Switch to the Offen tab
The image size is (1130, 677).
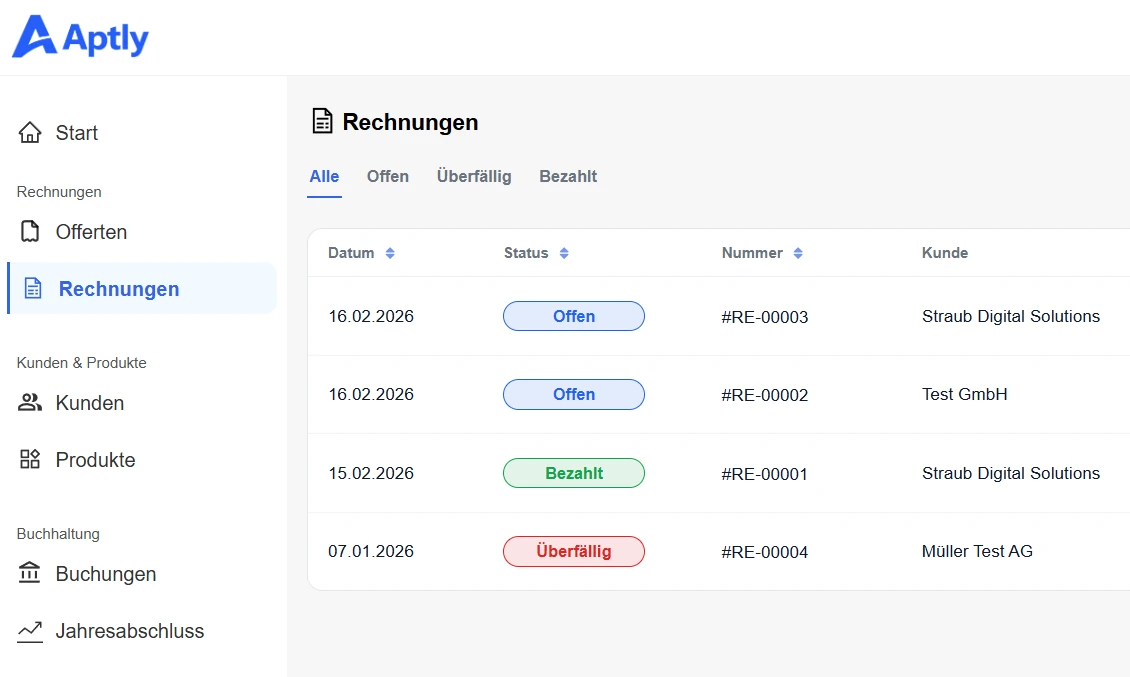click(388, 177)
